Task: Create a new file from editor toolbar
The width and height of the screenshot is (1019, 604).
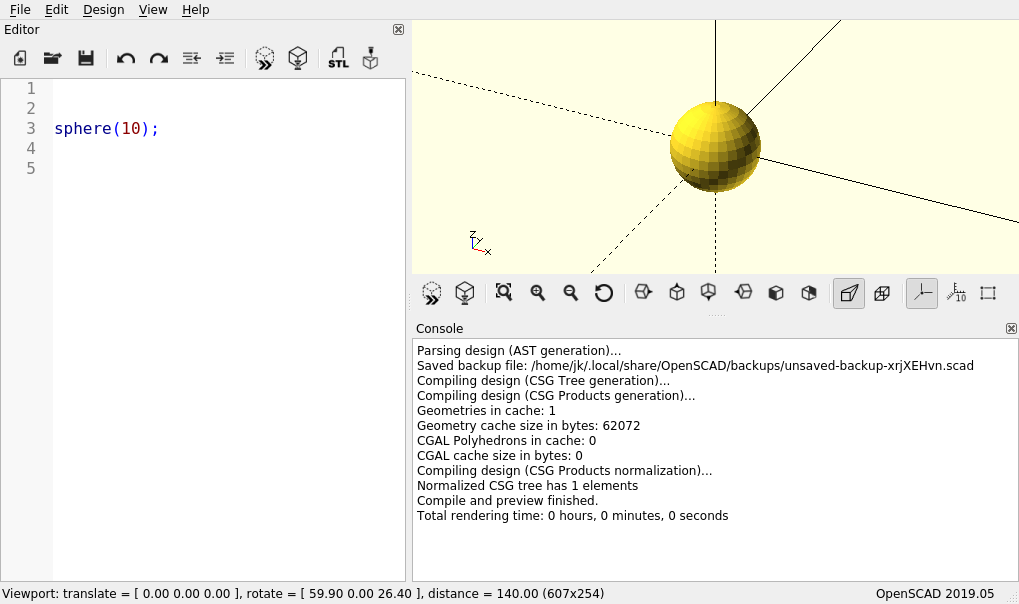Action: coord(20,58)
